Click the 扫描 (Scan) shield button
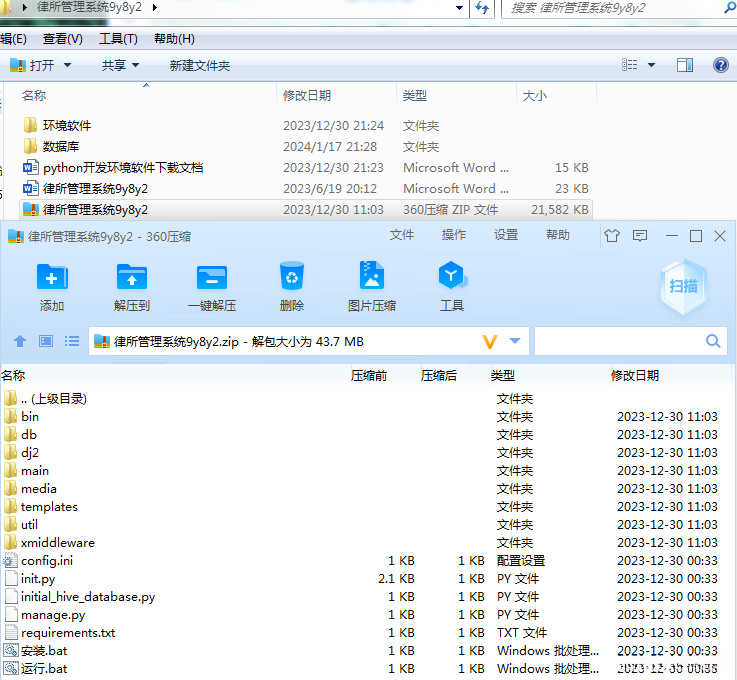This screenshot has height=680, width=737. point(683,286)
